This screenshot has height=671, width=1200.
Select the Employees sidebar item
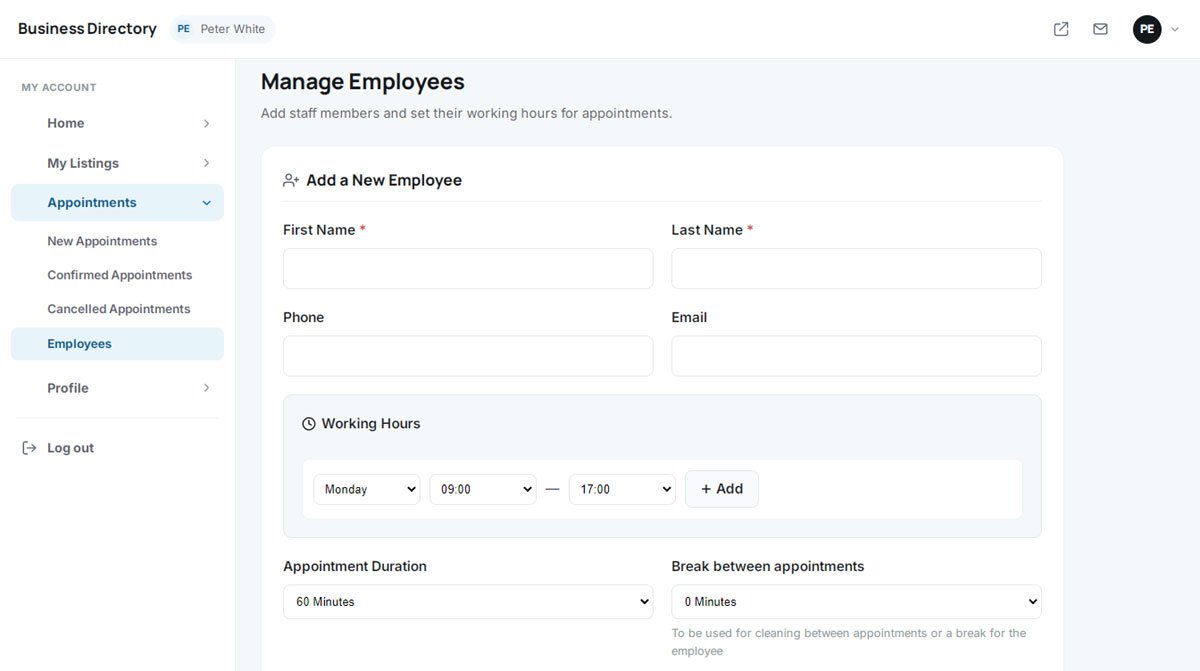click(x=117, y=344)
